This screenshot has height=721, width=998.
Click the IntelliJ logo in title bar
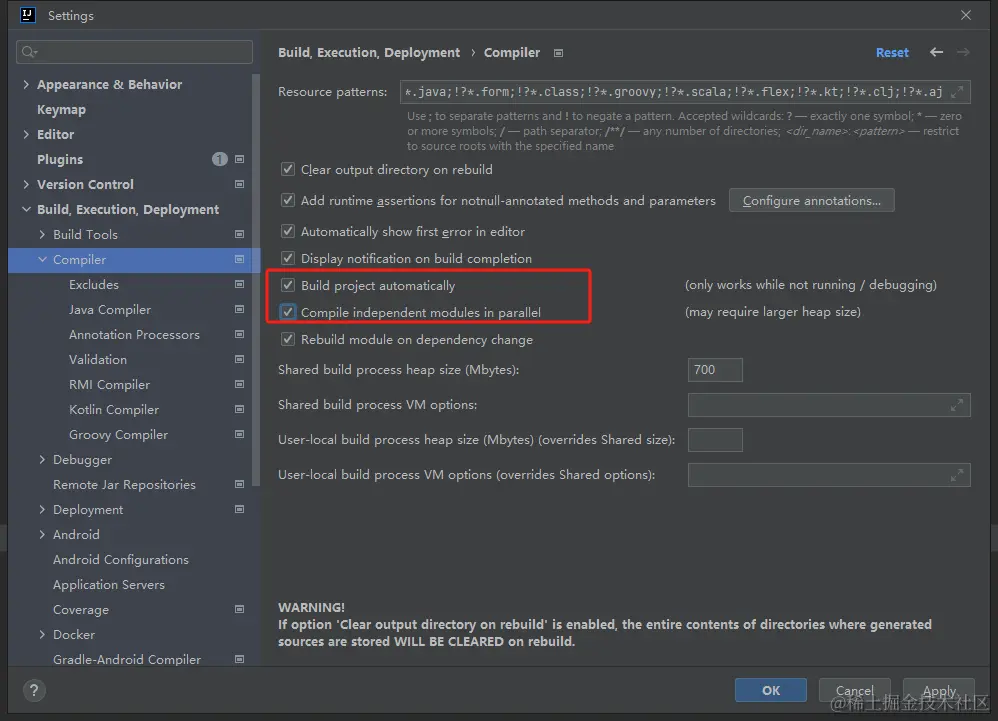coord(27,15)
